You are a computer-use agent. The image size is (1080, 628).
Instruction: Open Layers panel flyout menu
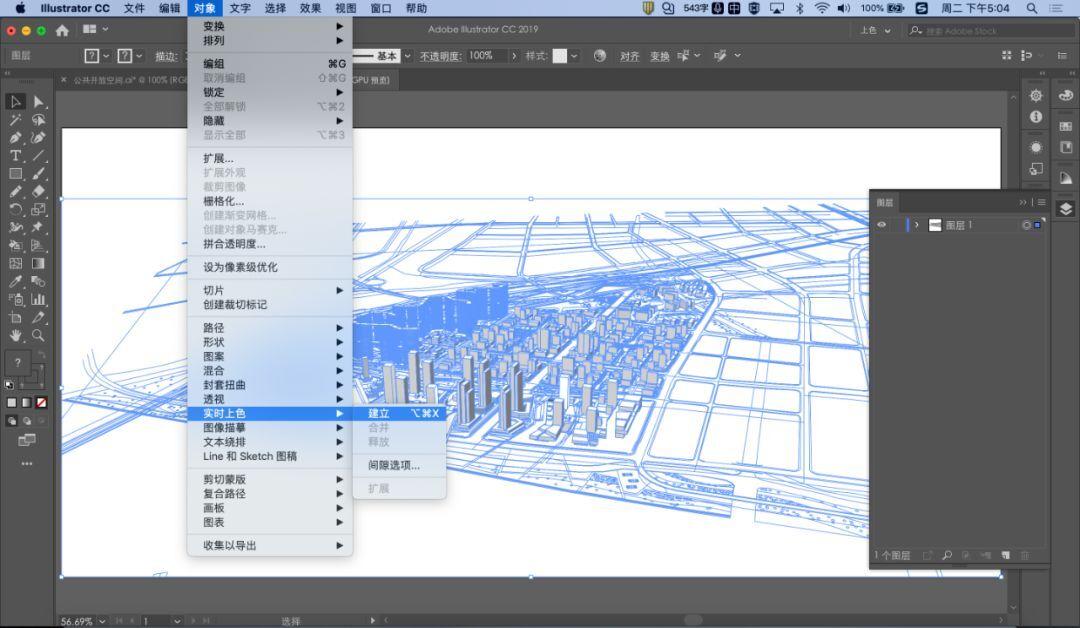click(x=1041, y=202)
